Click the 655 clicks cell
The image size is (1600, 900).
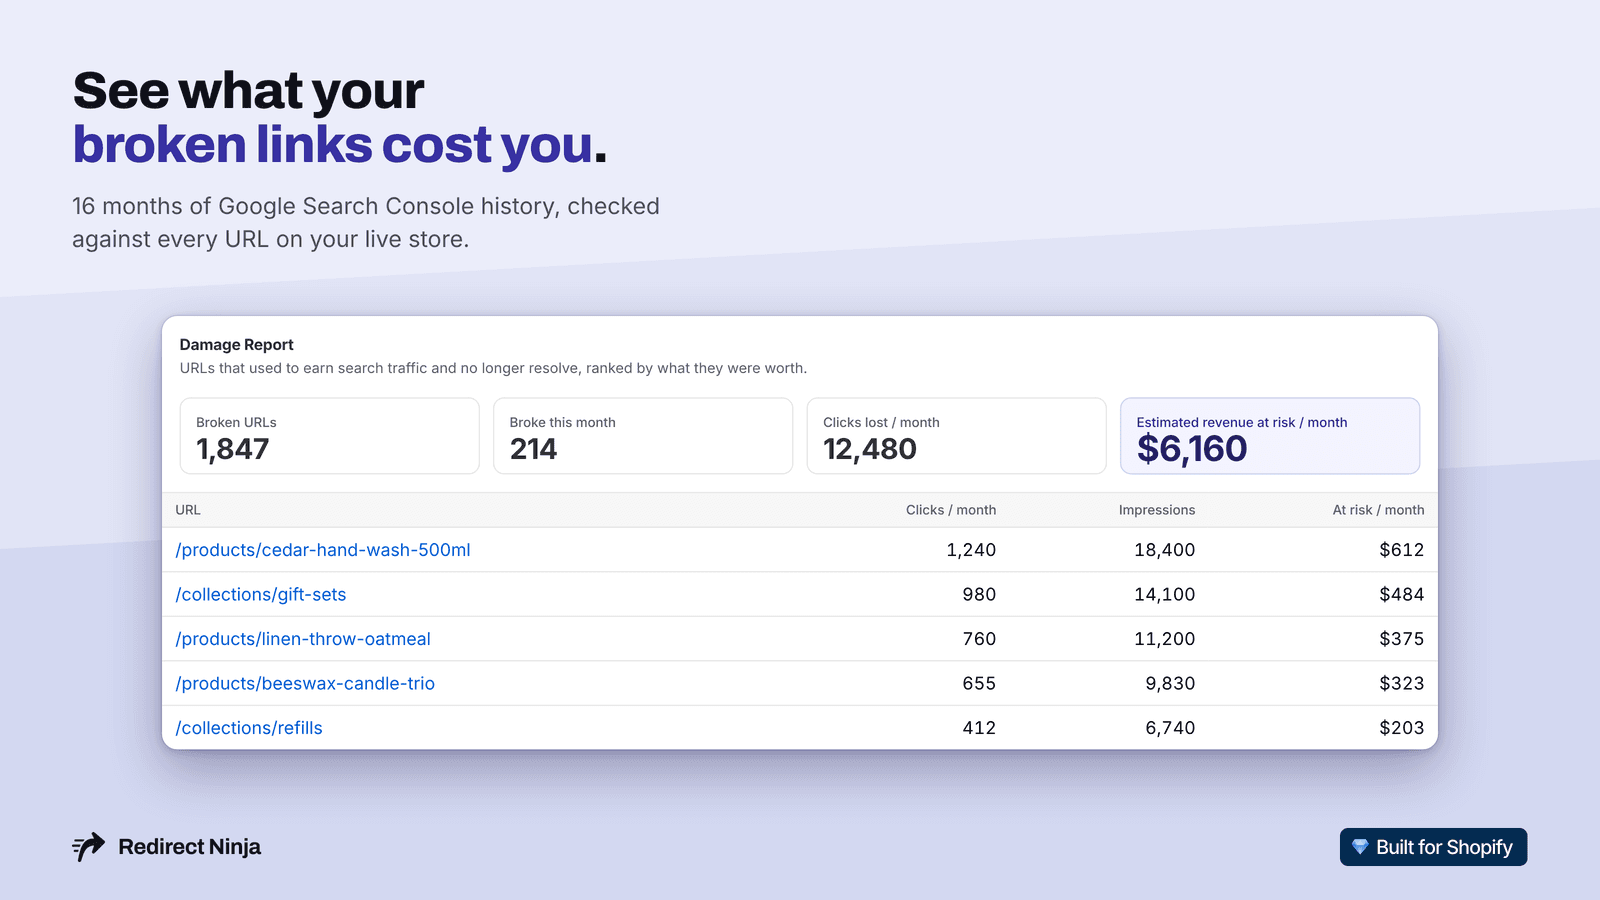click(979, 683)
